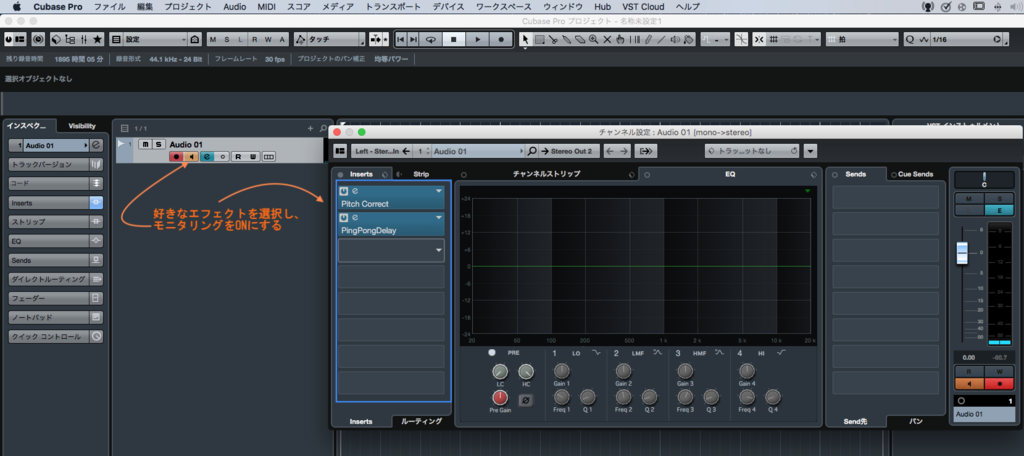The height and width of the screenshot is (456, 1024).
Task: Bypass the PingPongDelay insert
Action: click(344, 218)
